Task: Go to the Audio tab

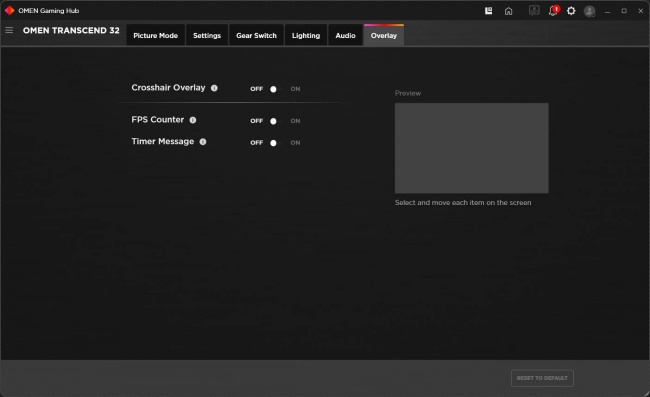Action: click(345, 35)
